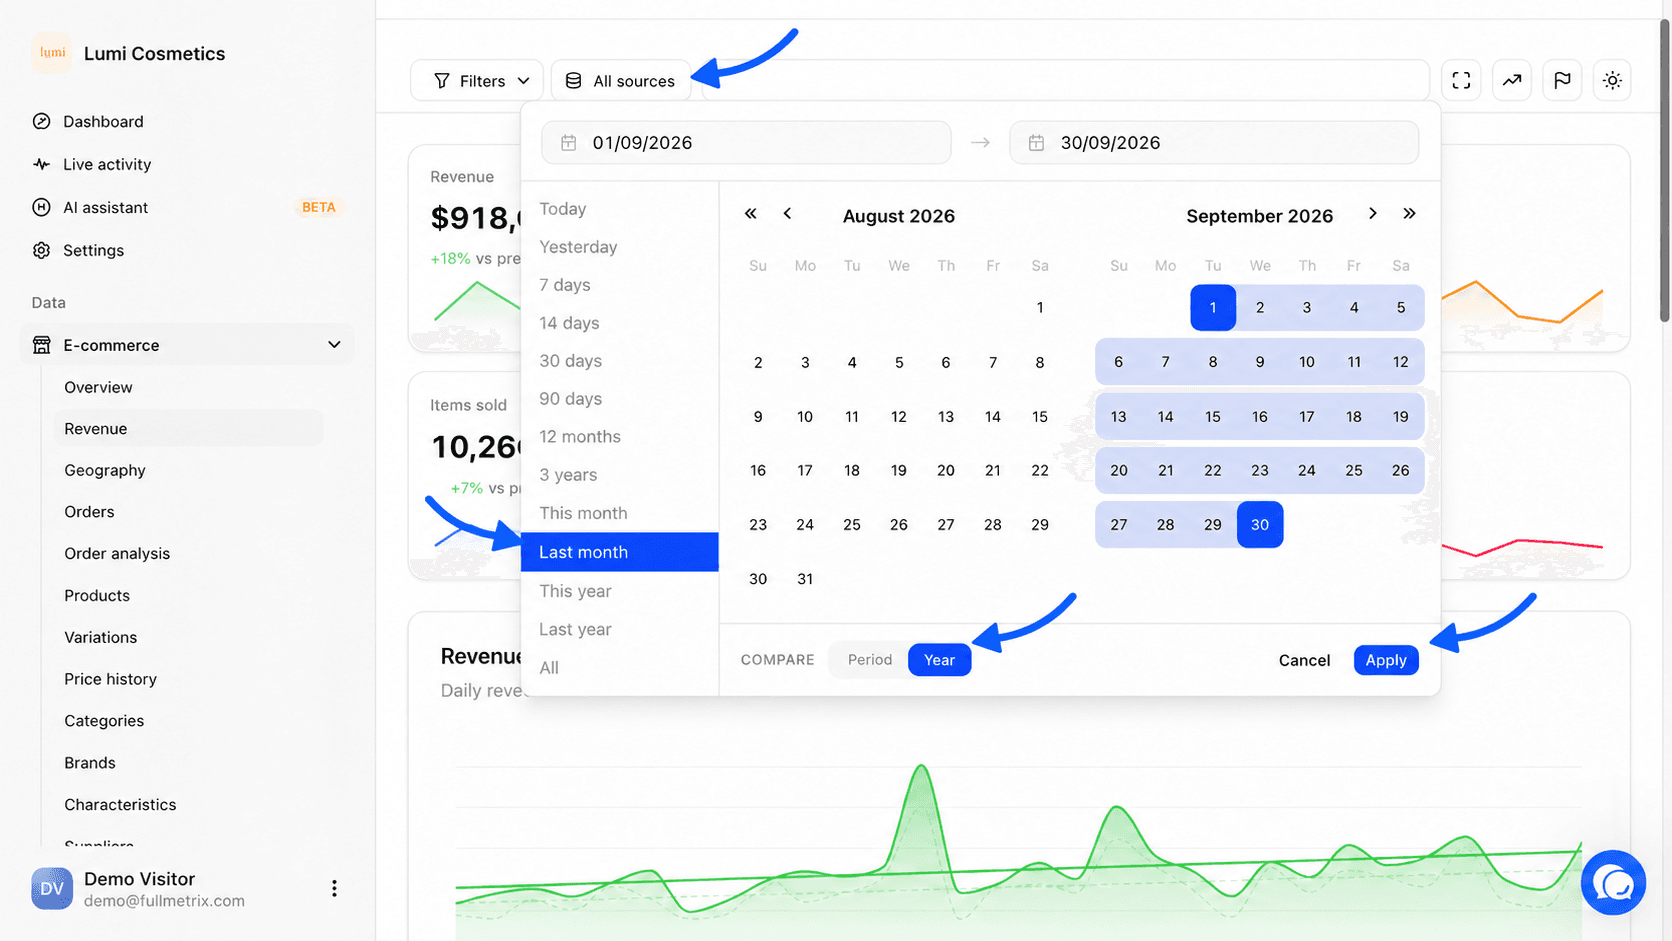Click the DV user avatar
Viewport: 1672px width, 941px height.
point(52,888)
